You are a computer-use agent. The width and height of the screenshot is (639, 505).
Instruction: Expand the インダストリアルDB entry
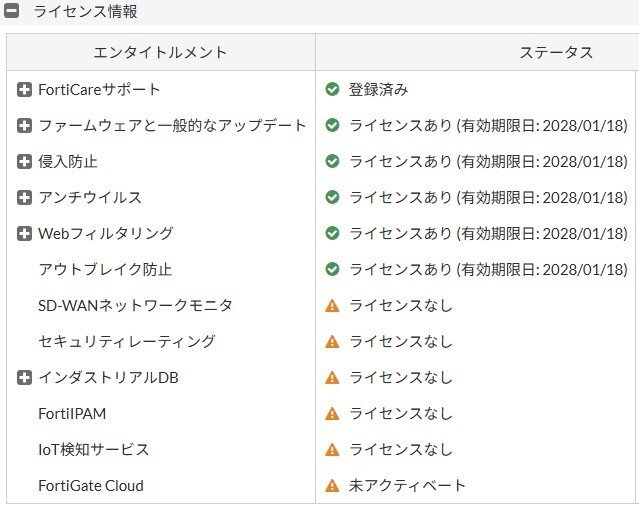tap(25, 378)
